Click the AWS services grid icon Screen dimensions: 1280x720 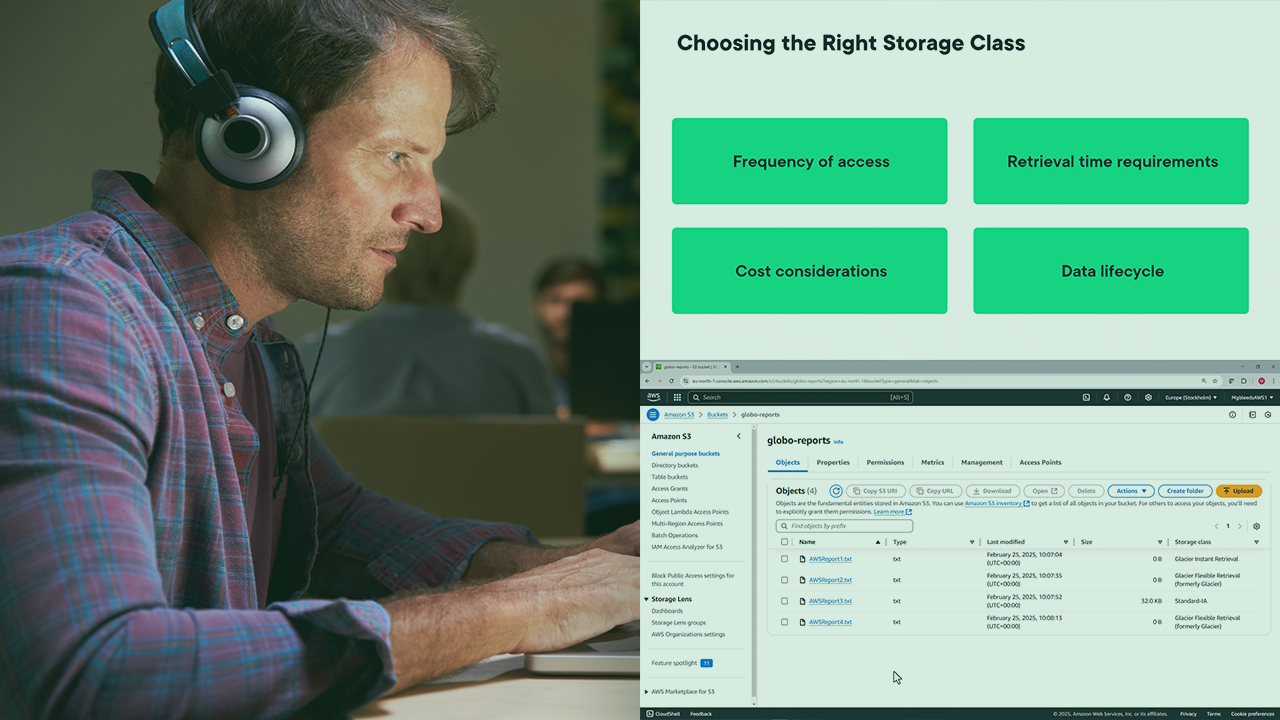pos(677,397)
